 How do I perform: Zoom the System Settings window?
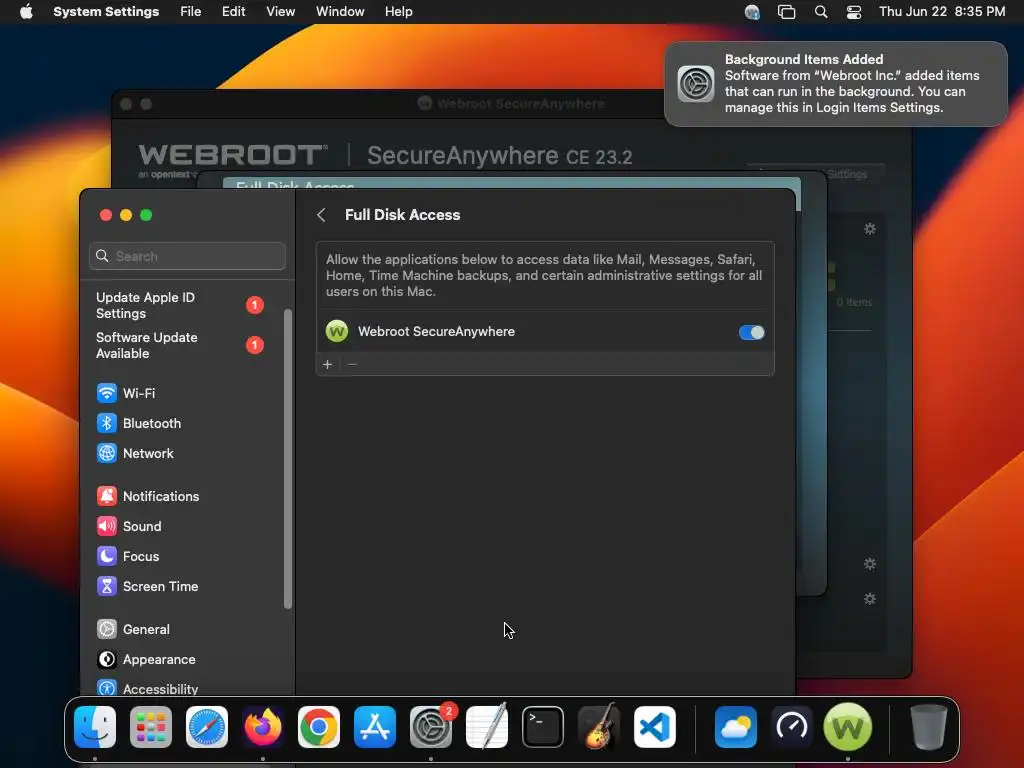tap(146, 215)
